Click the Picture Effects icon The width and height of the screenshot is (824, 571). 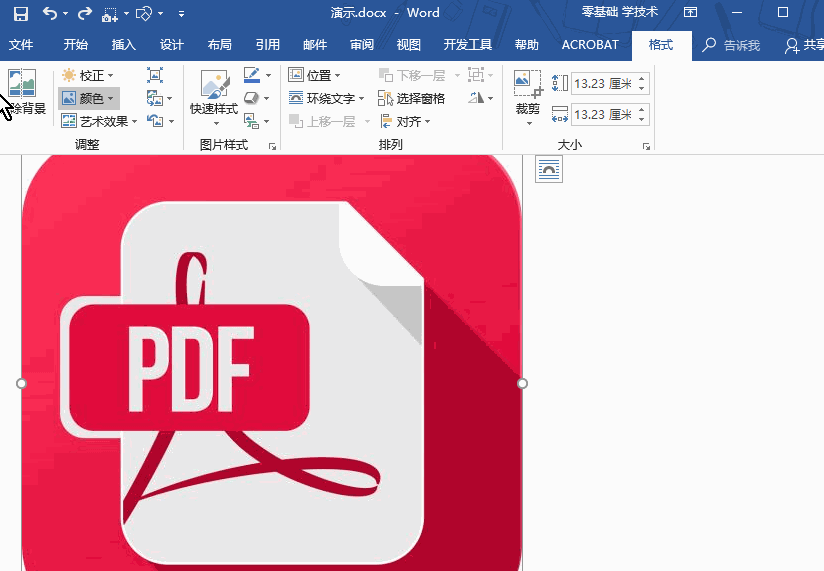coord(252,98)
